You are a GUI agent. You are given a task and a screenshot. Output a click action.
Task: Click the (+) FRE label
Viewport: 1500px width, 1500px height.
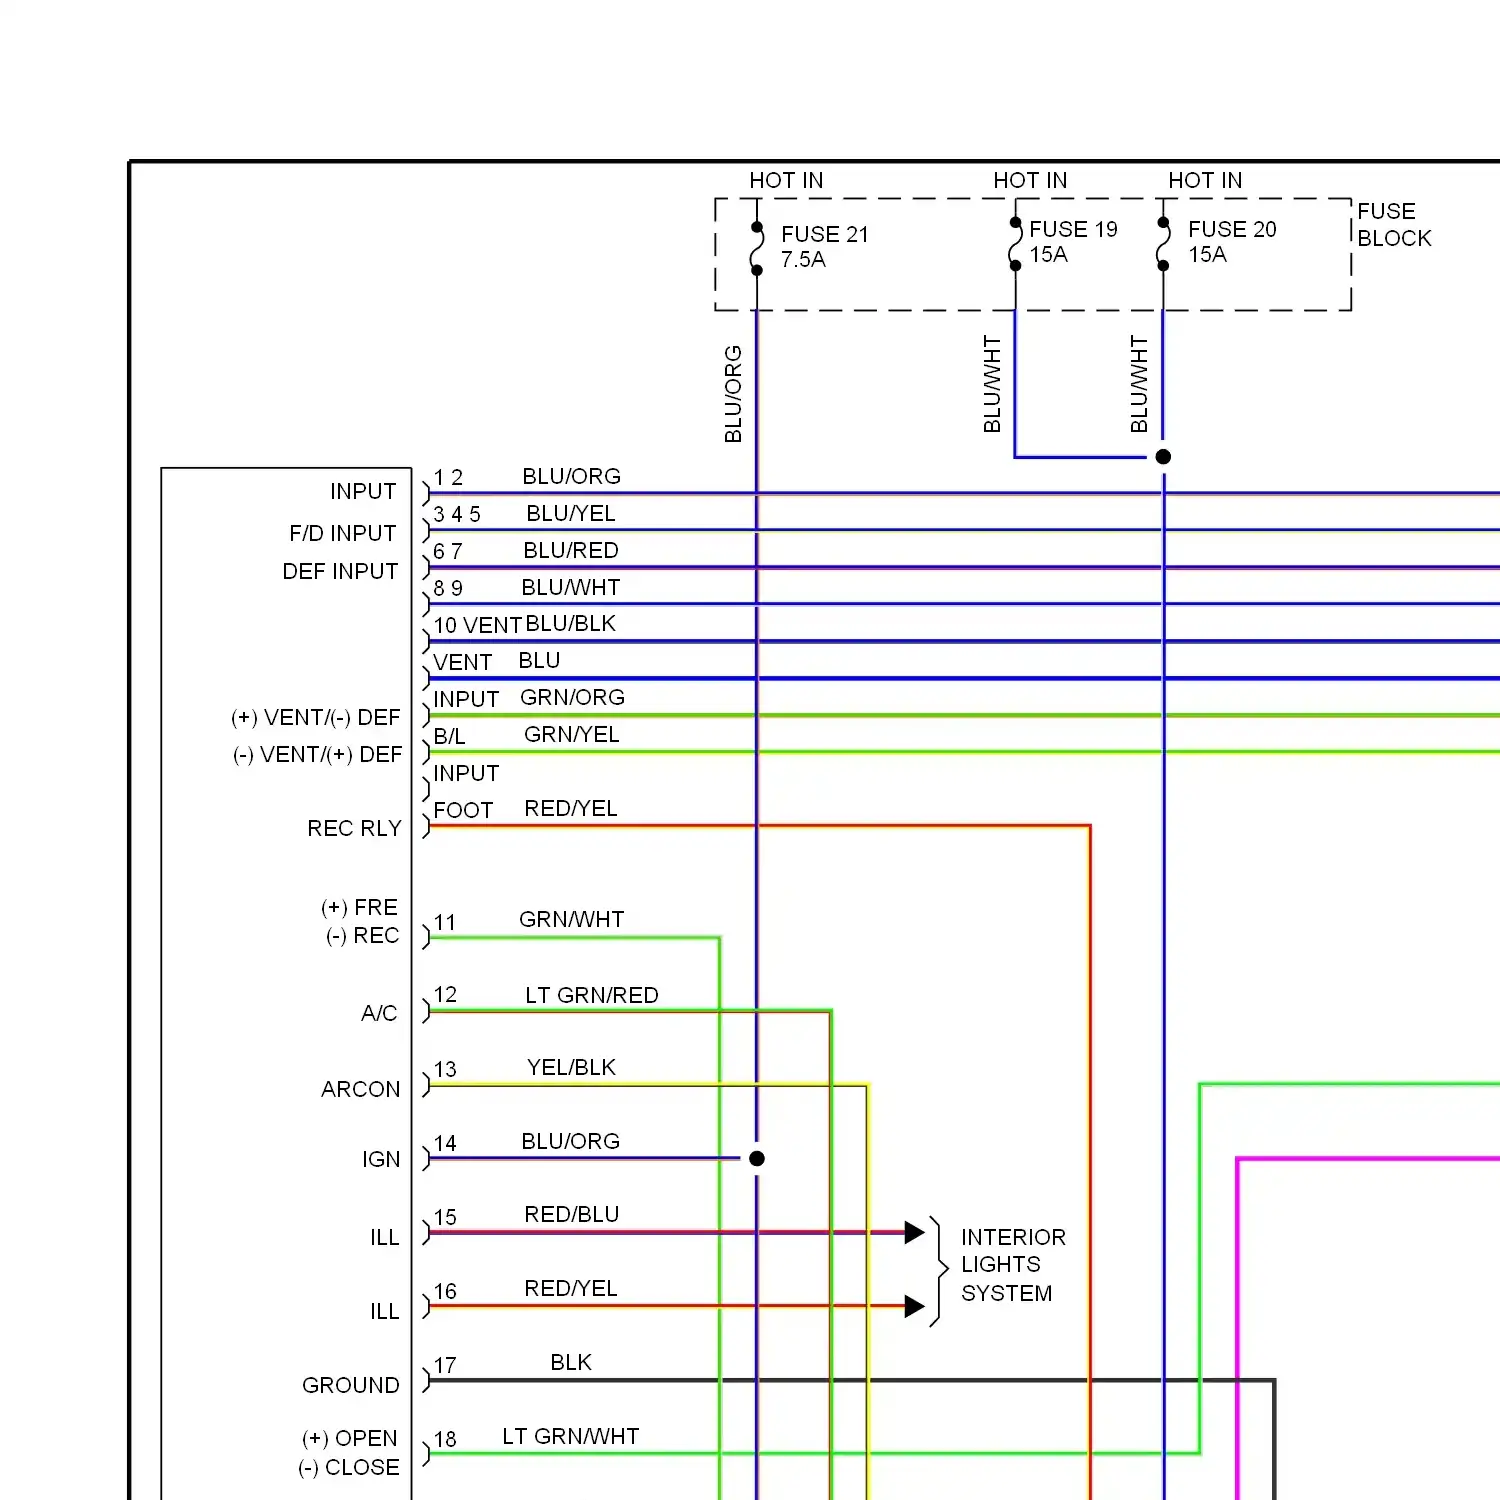pyautogui.click(x=359, y=907)
